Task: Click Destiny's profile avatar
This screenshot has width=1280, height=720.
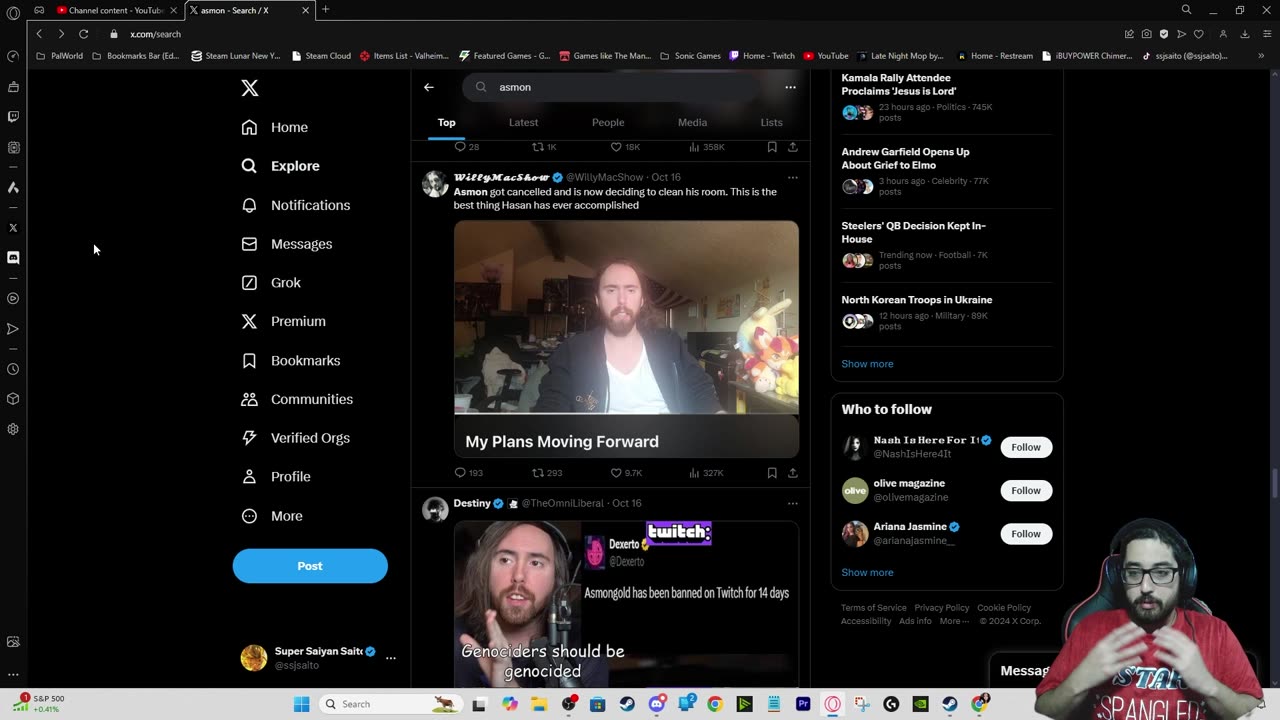Action: (435, 509)
